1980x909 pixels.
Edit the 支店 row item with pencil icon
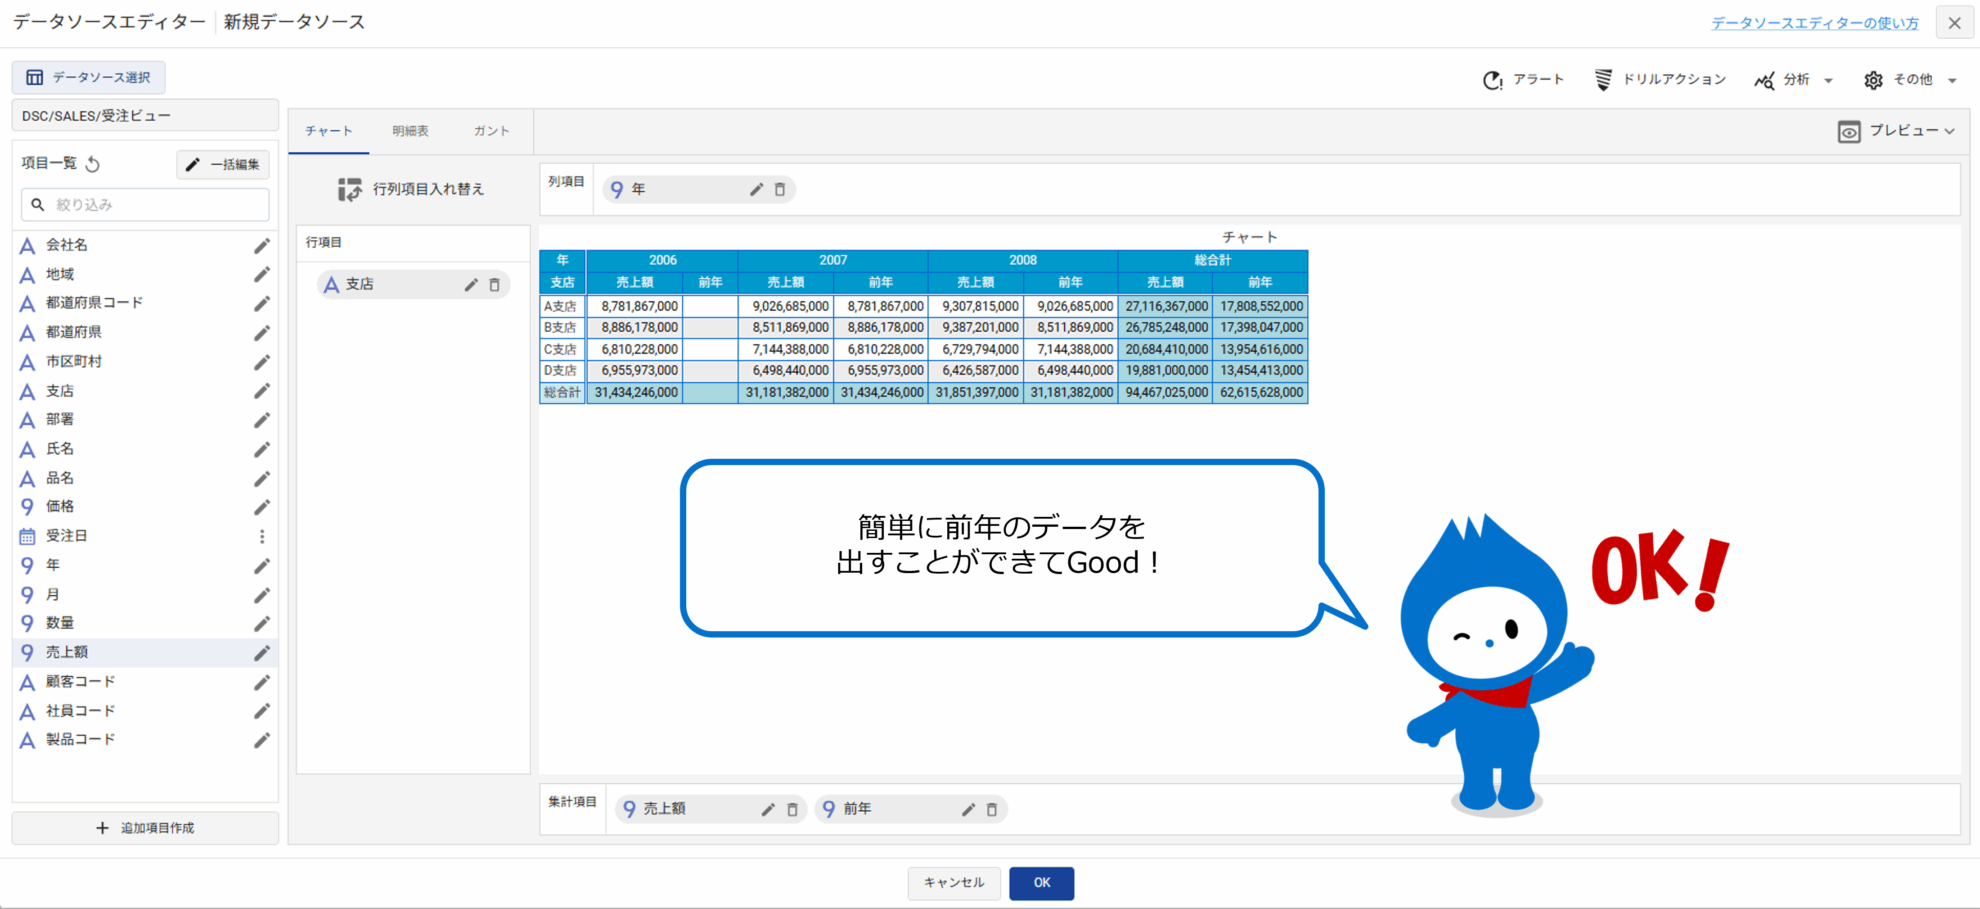(471, 285)
